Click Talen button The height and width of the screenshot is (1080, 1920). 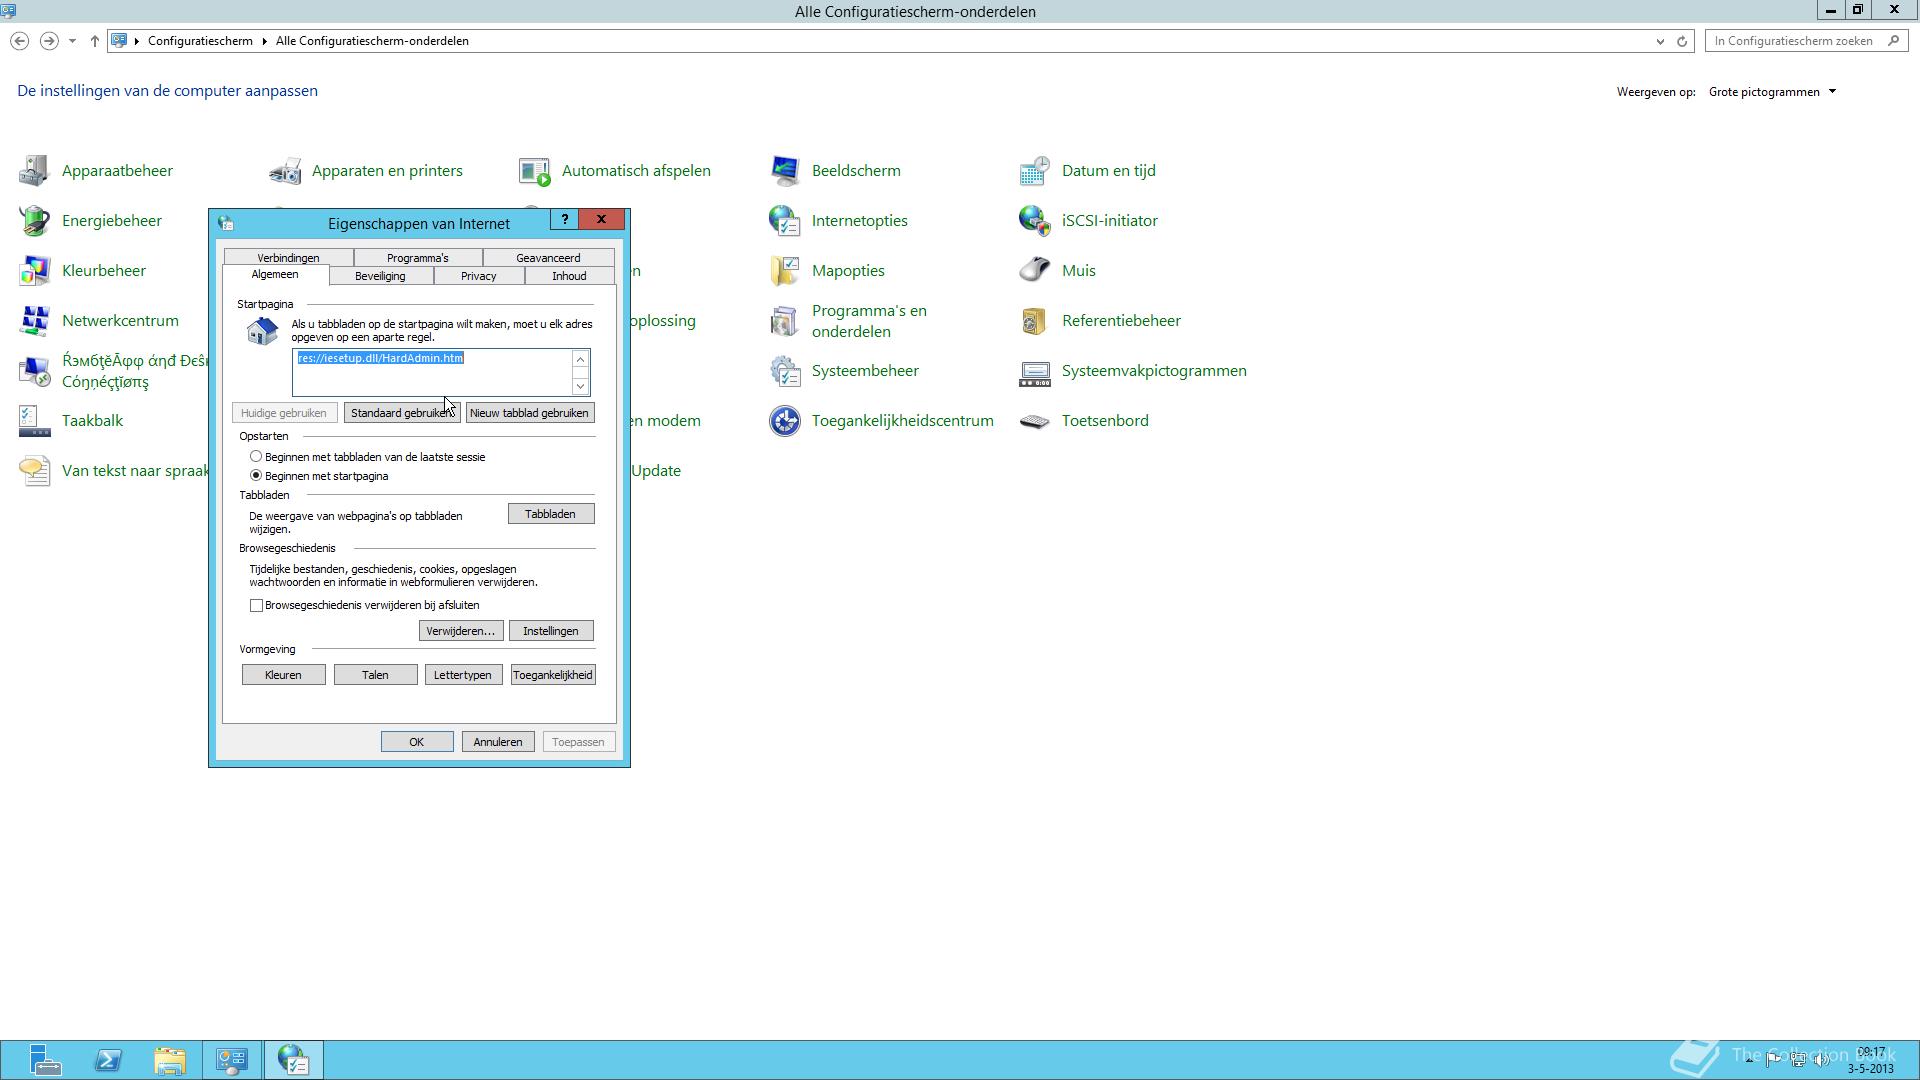coord(375,675)
